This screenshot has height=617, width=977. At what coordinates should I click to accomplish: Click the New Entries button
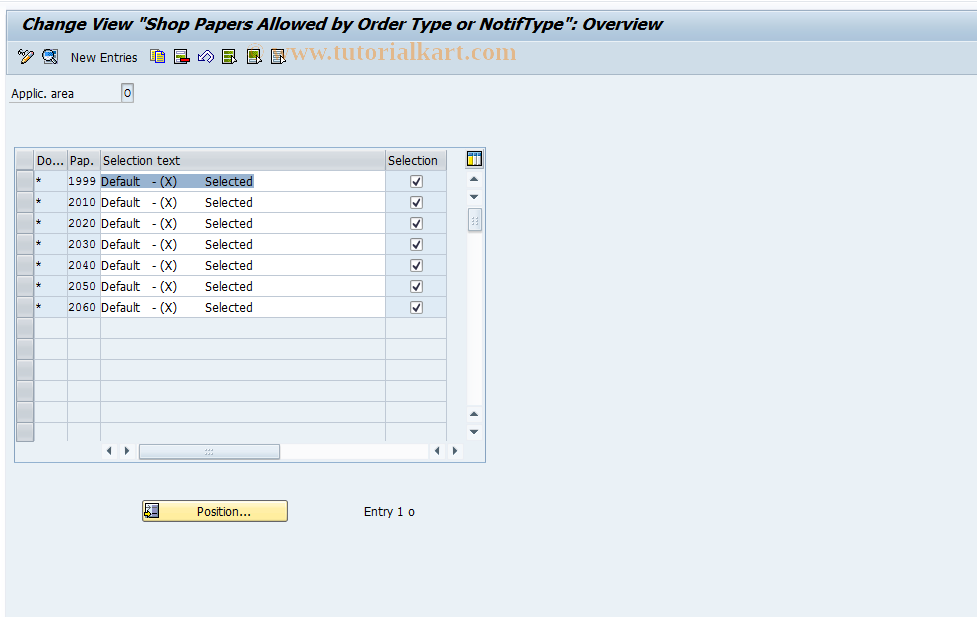coord(103,57)
